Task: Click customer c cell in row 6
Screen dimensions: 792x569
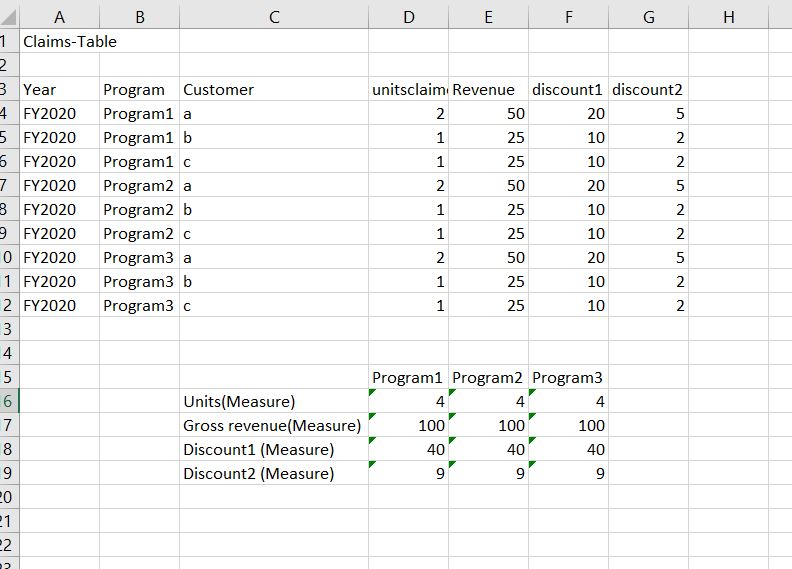Action: coord(274,161)
